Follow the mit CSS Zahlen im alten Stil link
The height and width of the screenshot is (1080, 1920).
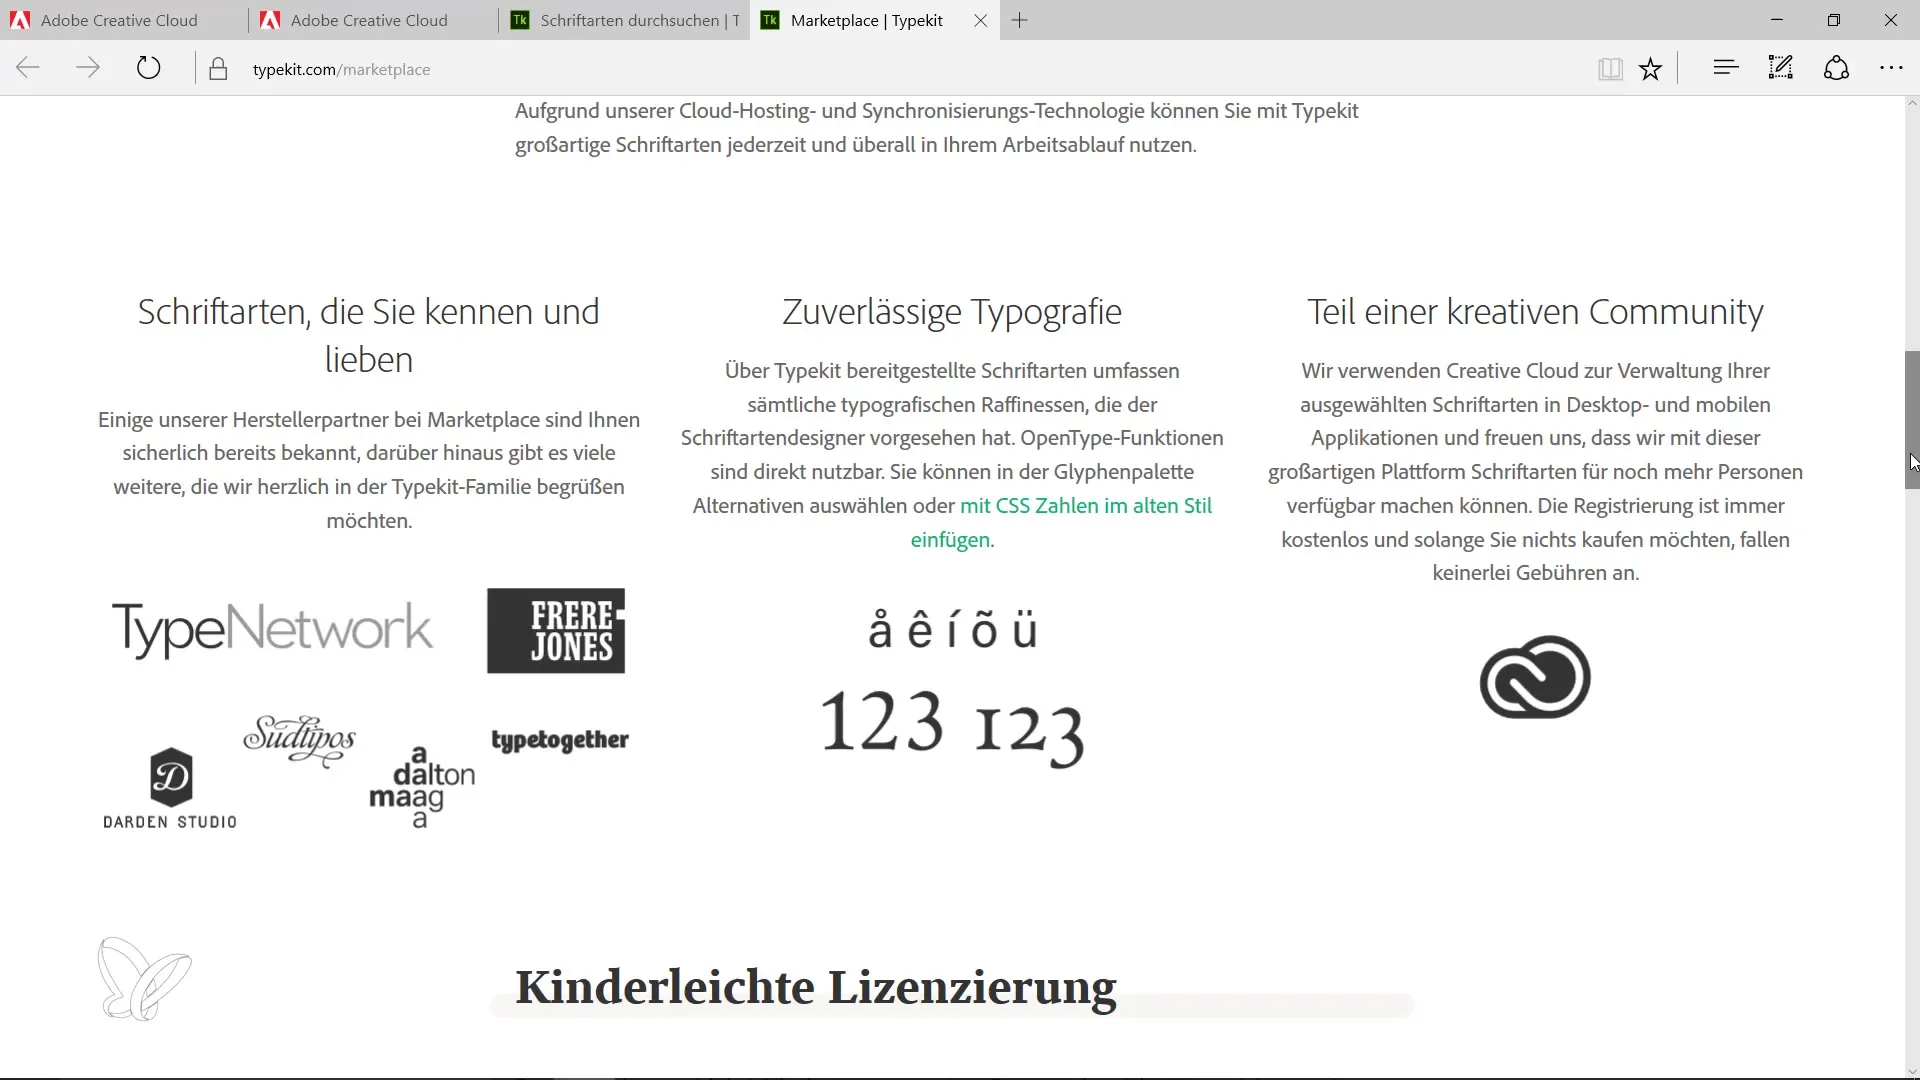pos(1060,522)
